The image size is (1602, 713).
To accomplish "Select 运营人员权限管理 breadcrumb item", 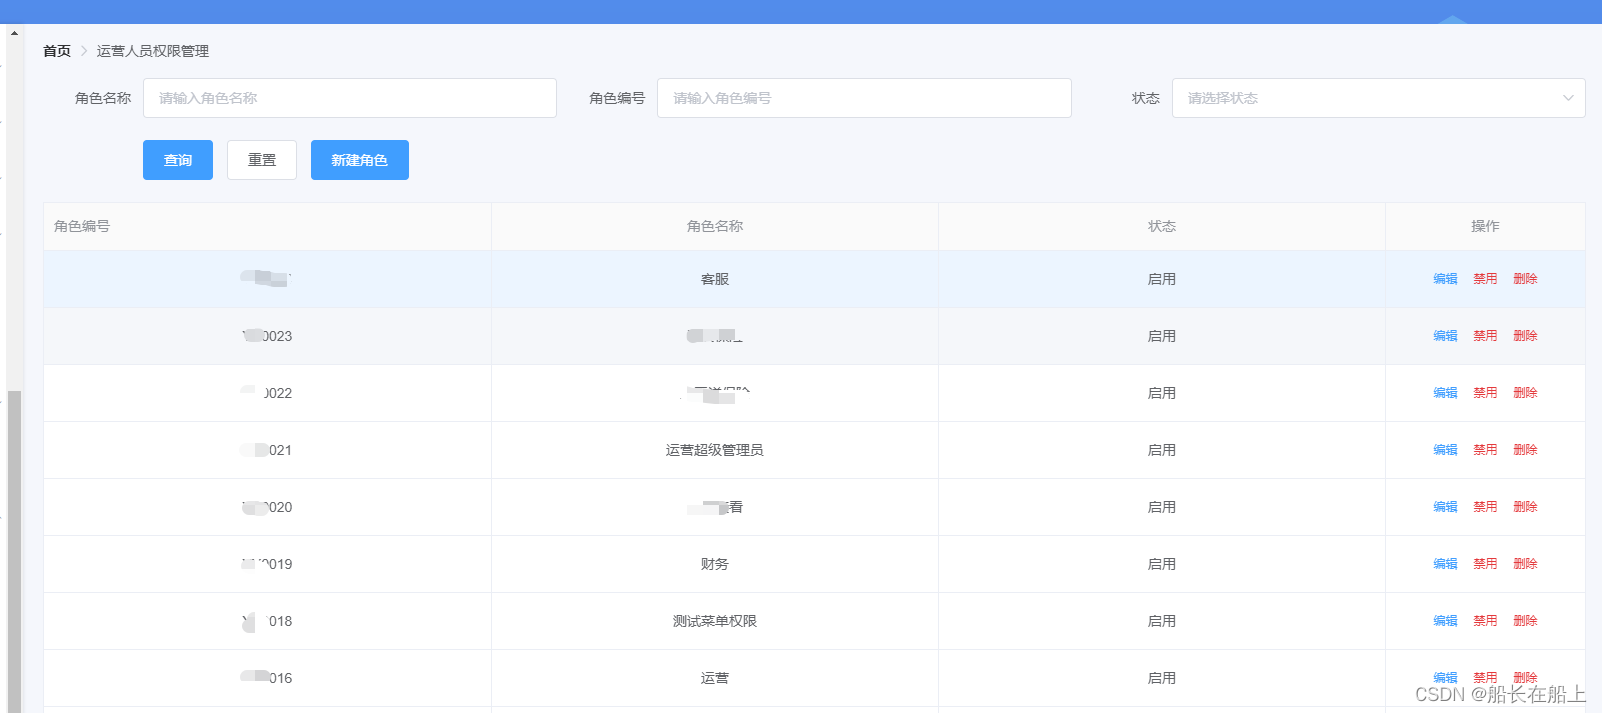I will (x=153, y=51).
